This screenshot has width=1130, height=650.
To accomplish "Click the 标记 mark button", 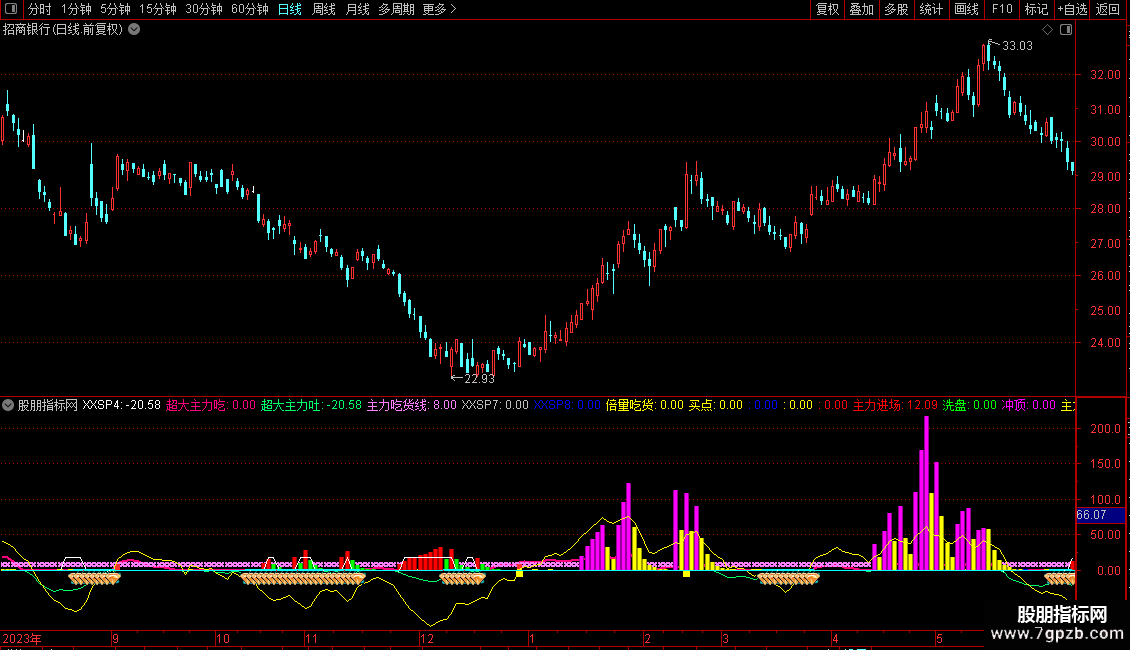I will [1036, 10].
